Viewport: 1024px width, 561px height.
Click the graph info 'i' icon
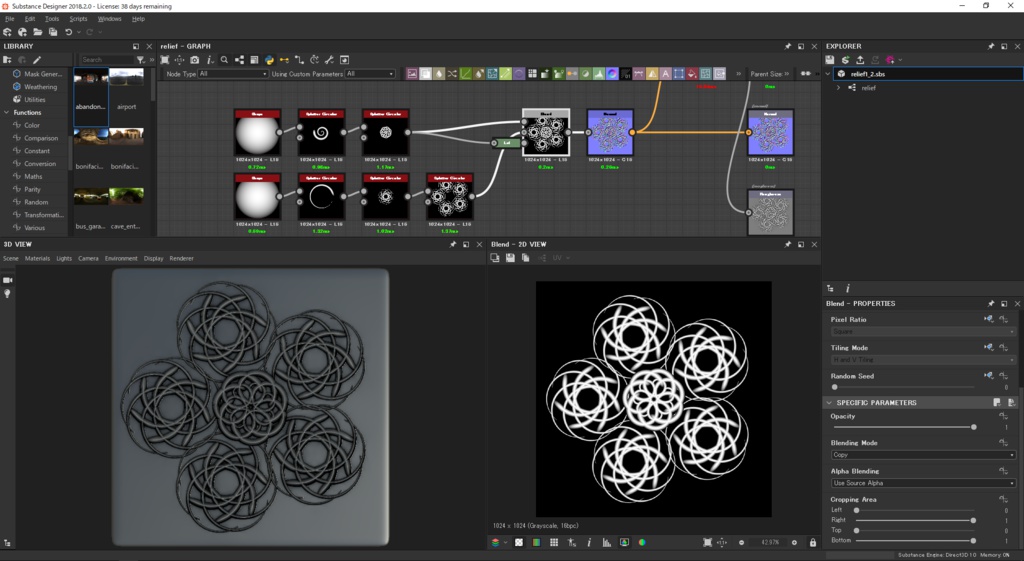coord(210,59)
